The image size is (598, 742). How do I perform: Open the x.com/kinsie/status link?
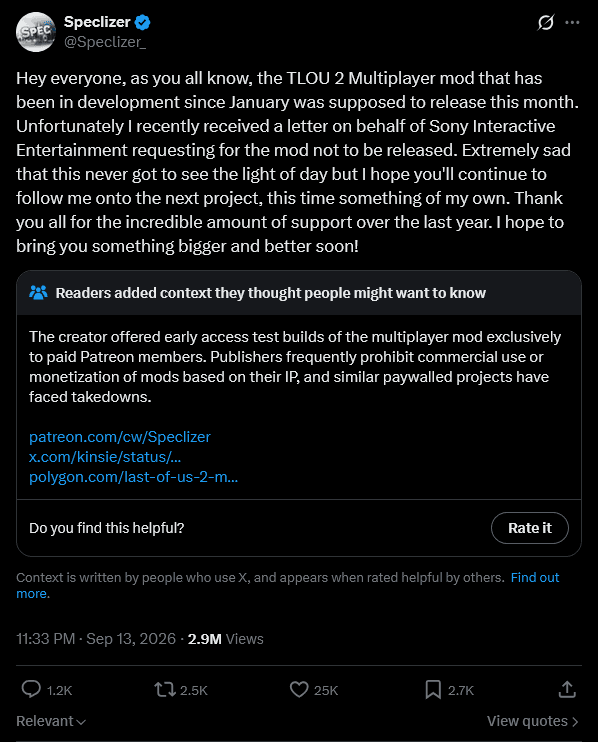(x=105, y=457)
